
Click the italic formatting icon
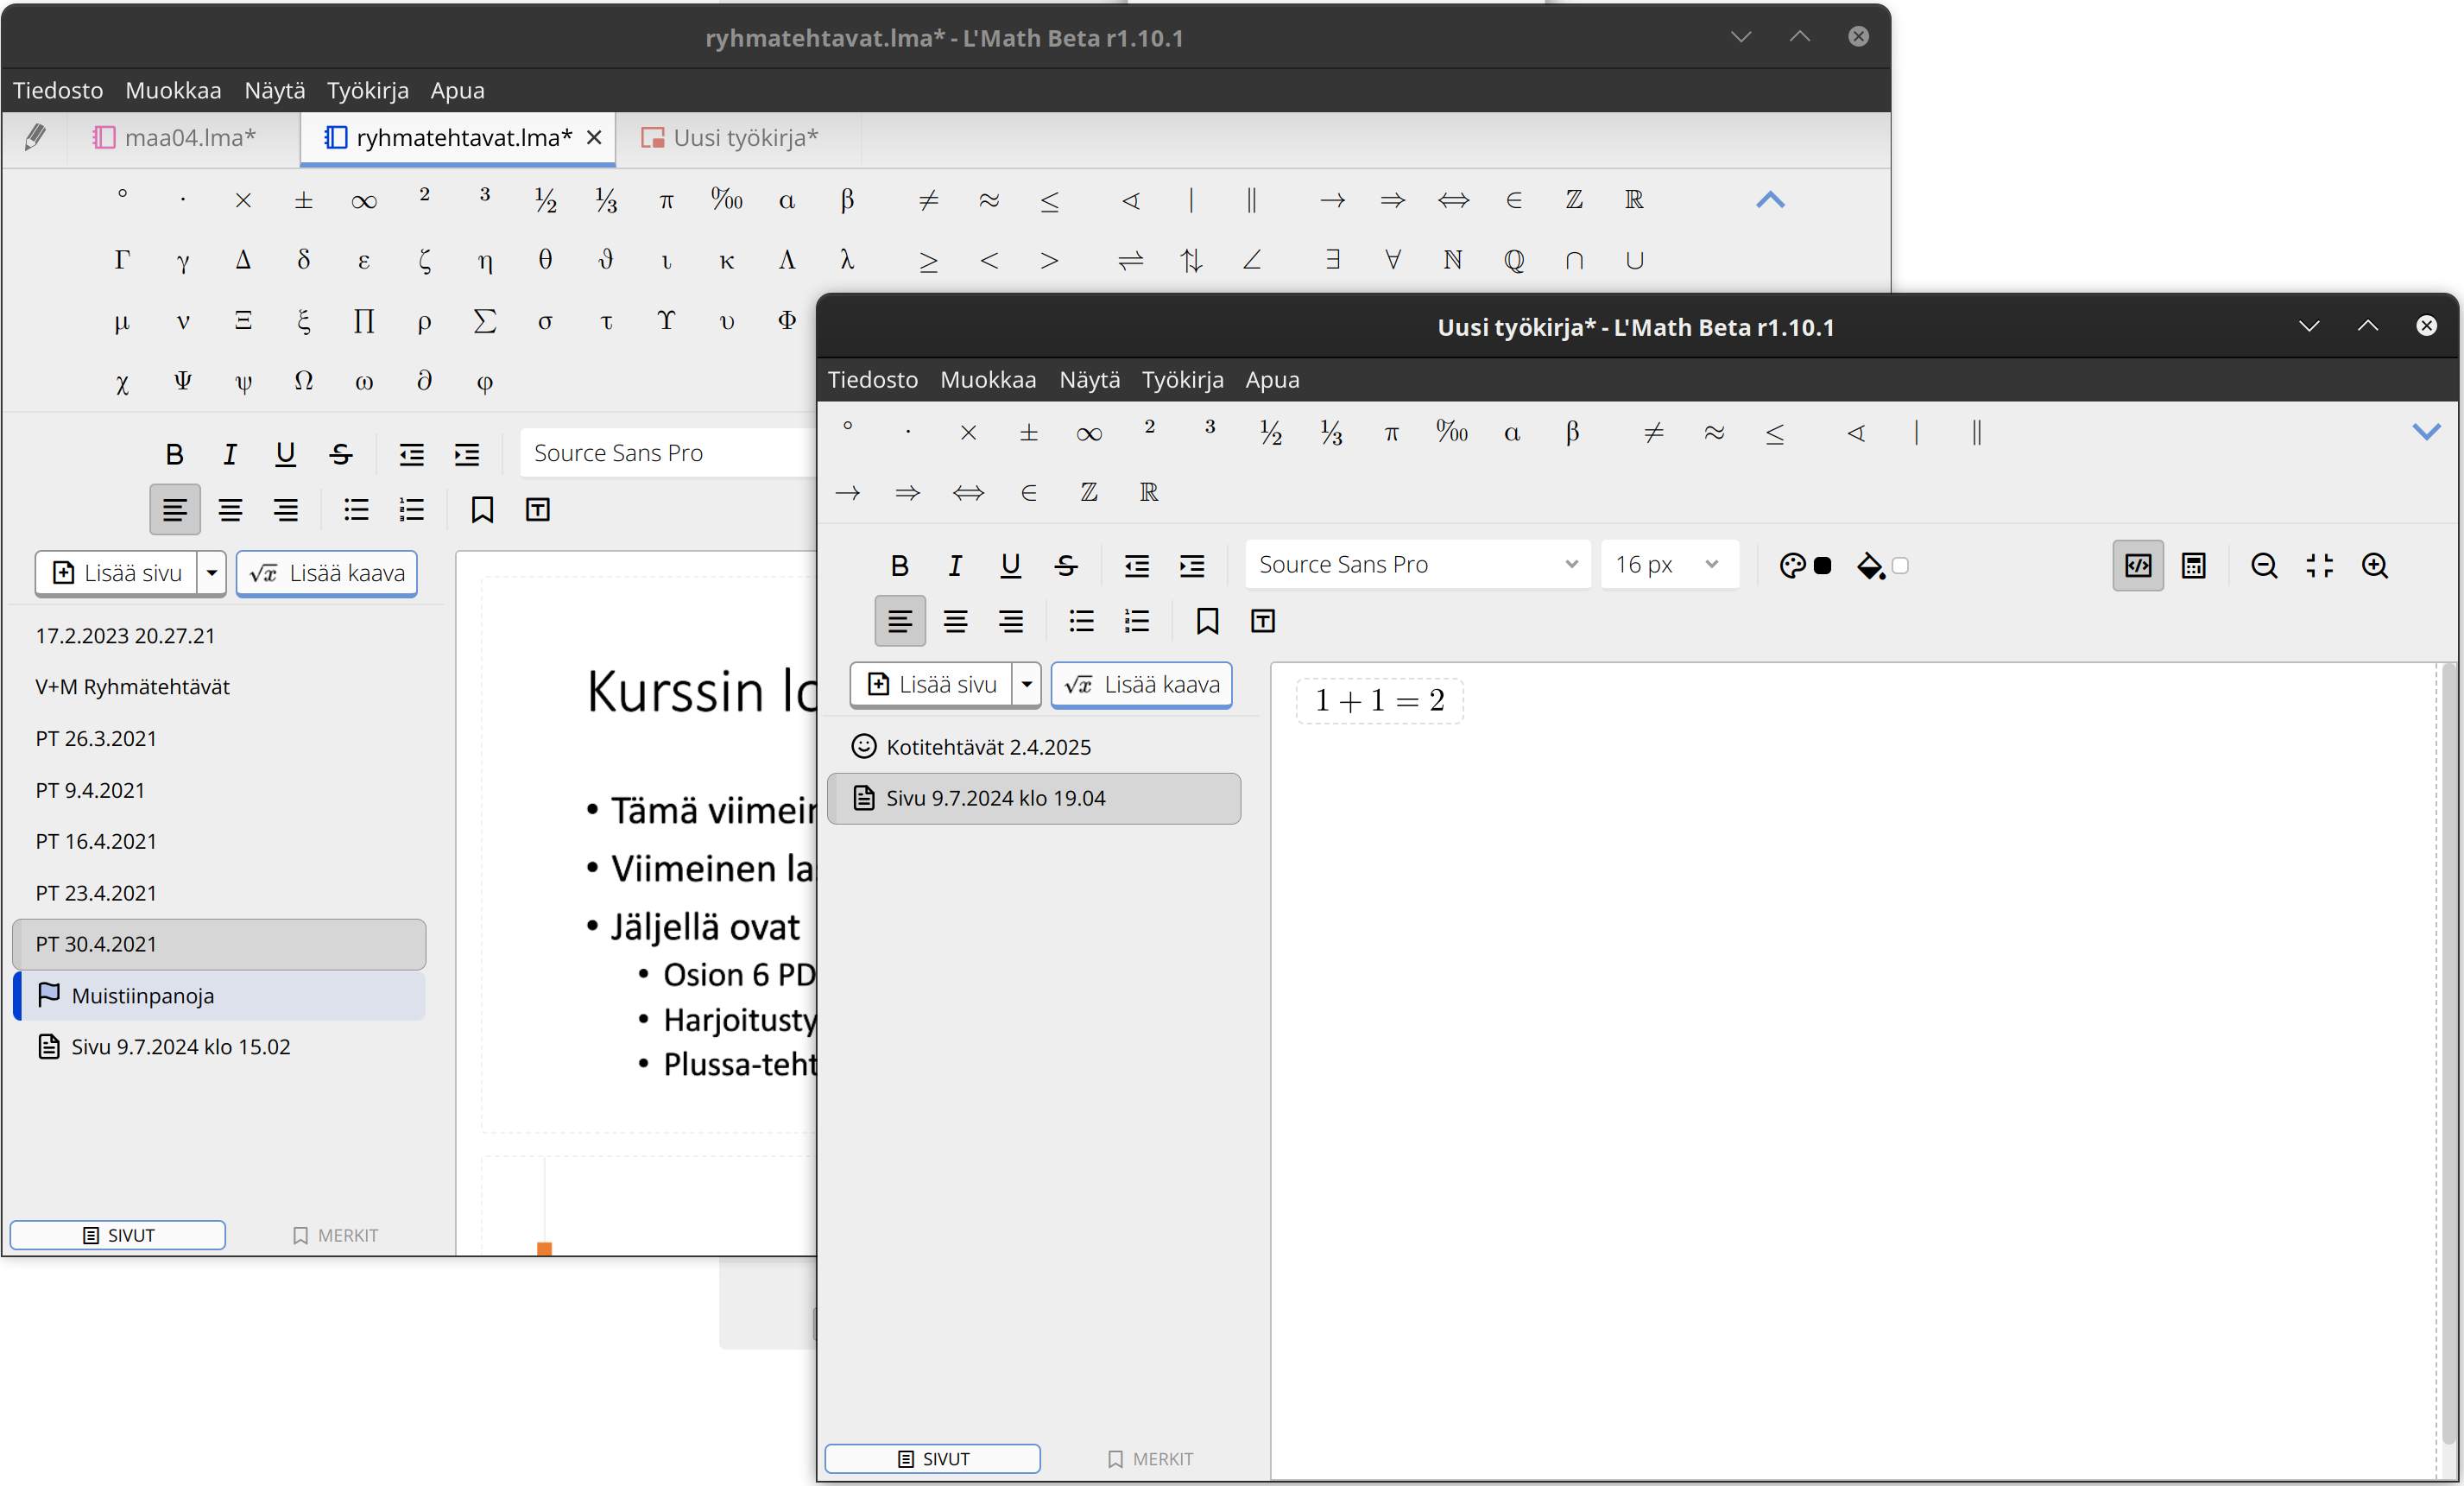[952, 564]
